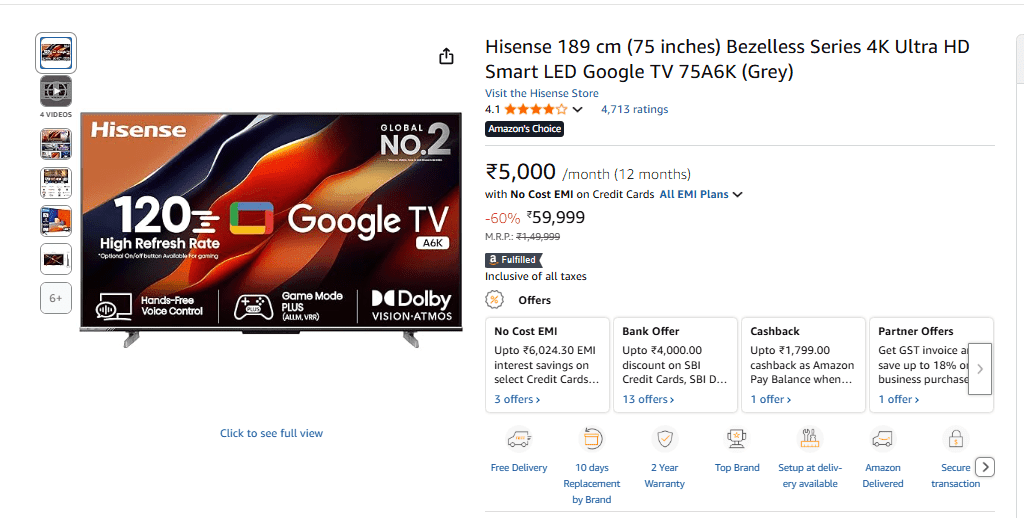Select the first product thumbnail image
The image size is (1024, 518).
56,53
